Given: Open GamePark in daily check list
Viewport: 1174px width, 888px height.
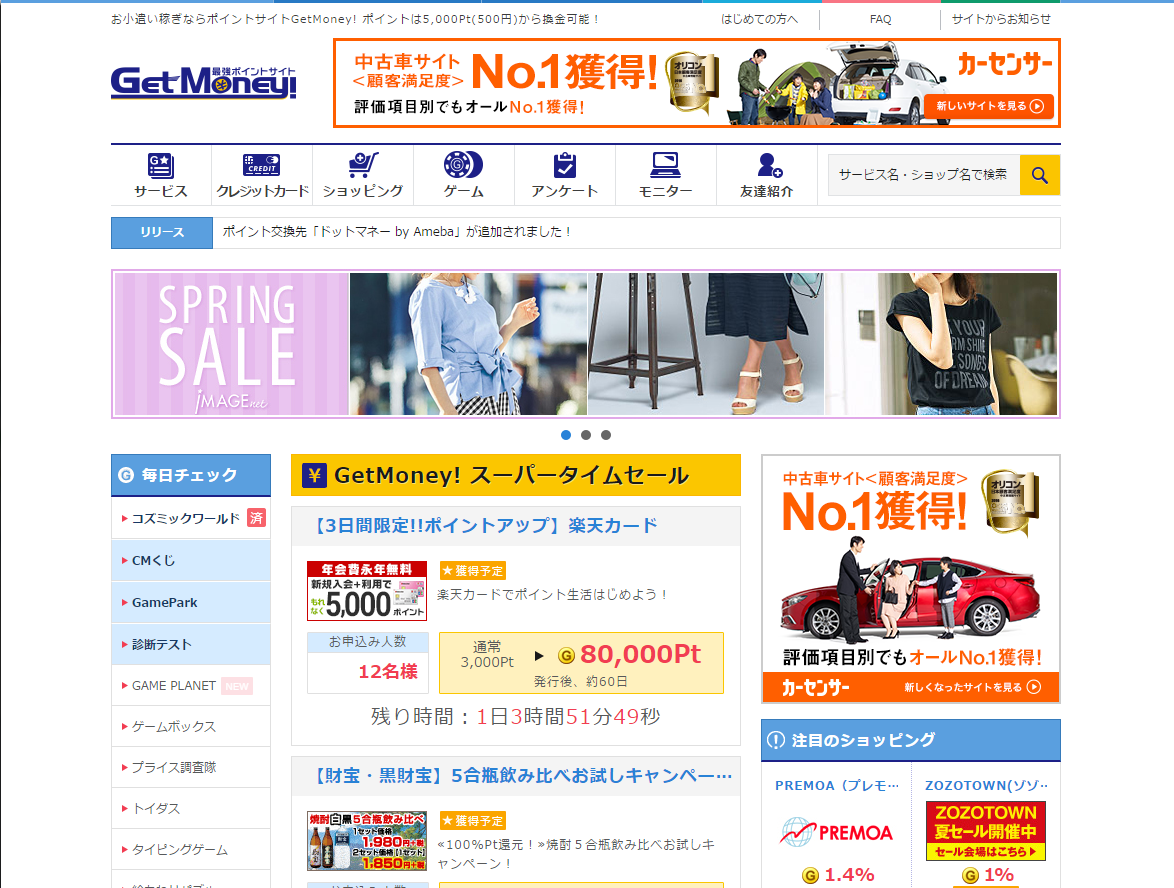Looking at the screenshot, I should [x=165, y=602].
